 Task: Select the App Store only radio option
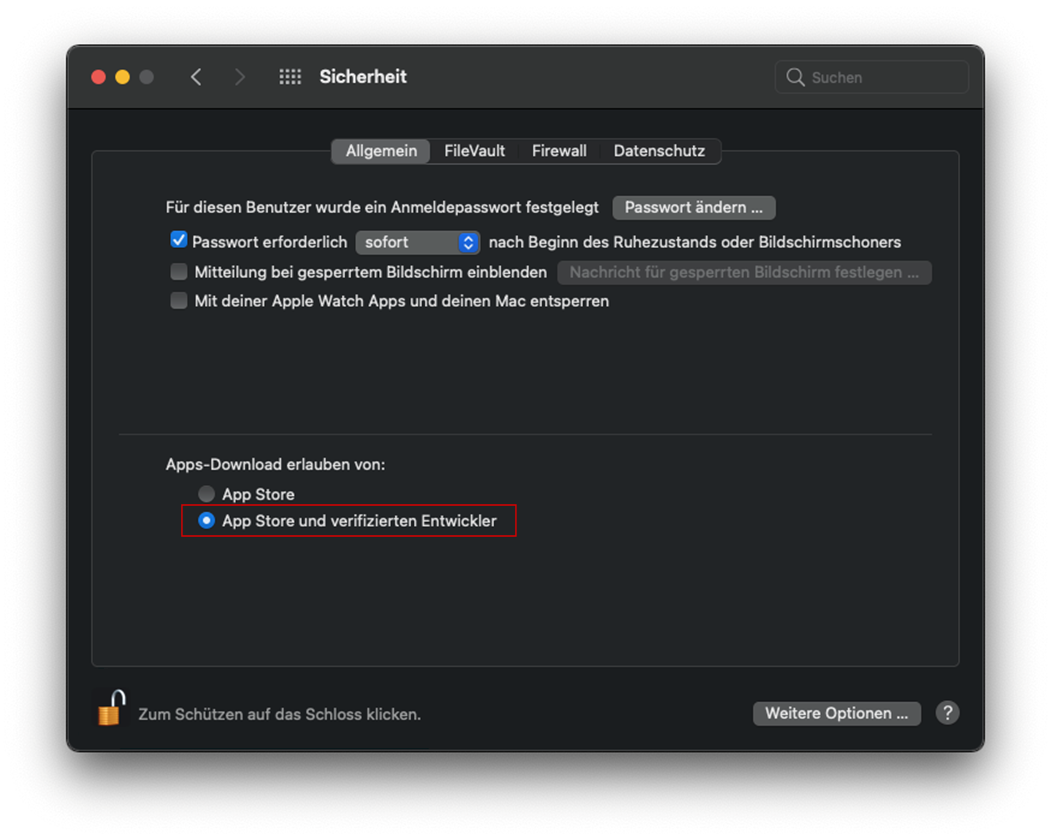coord(206,494)
